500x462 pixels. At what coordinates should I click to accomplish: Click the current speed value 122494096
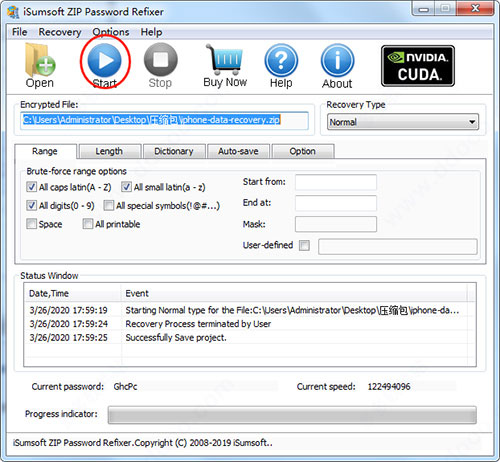389,387
